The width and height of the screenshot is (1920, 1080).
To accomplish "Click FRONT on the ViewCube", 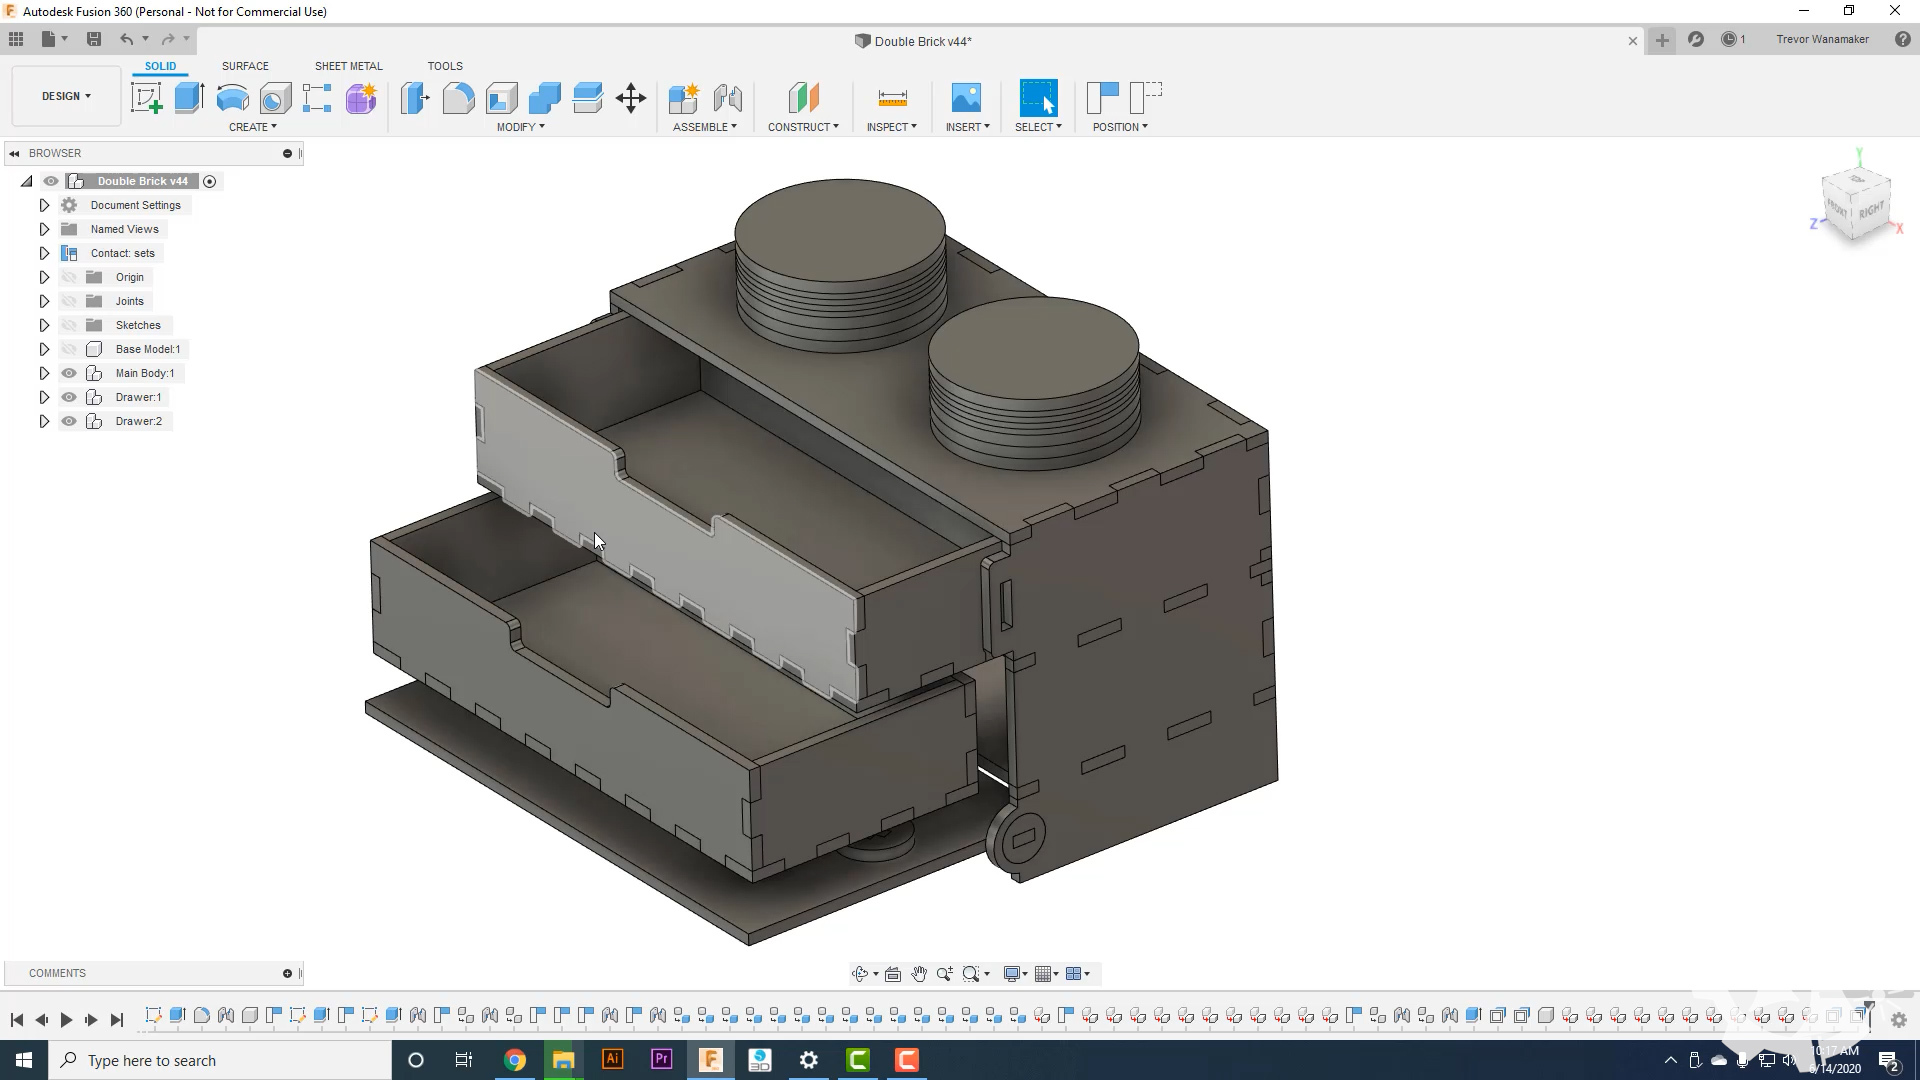I will [x=1838, y=209].
